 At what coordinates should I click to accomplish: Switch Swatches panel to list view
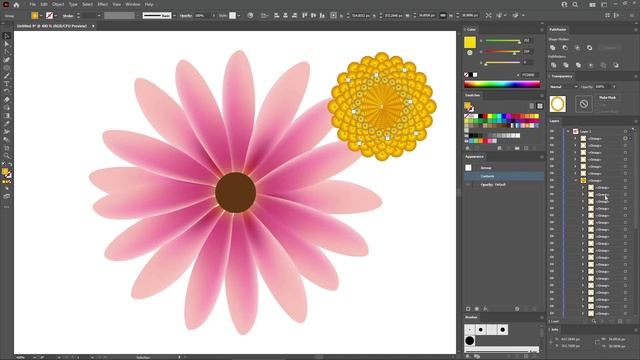[531, 106]
